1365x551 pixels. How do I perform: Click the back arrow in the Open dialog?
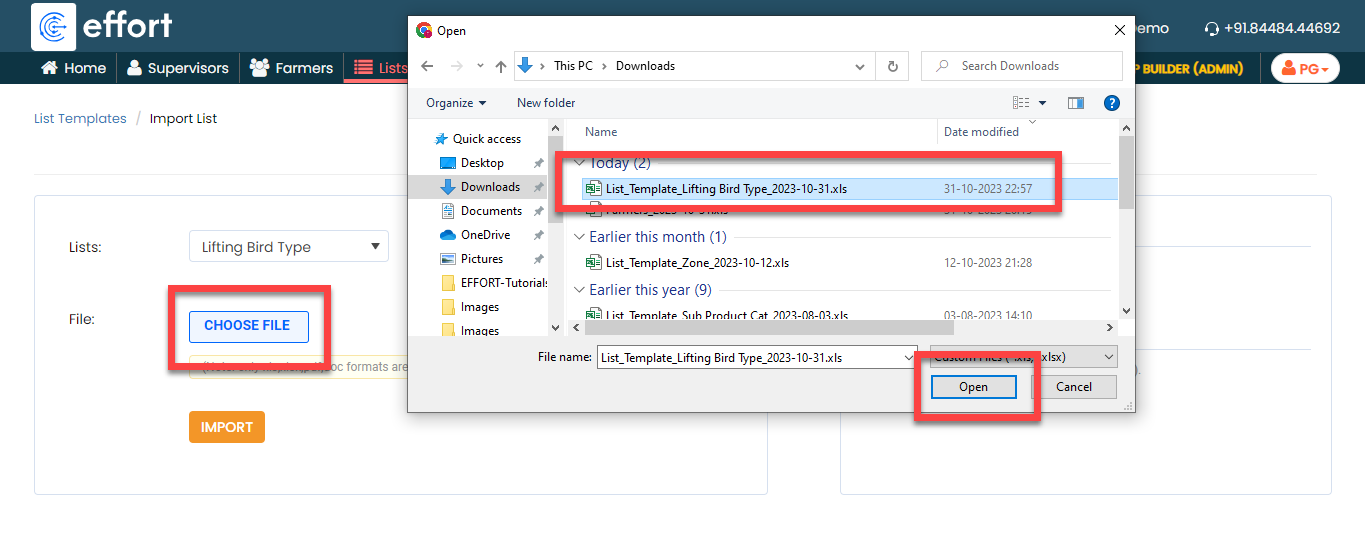[427, 66]
